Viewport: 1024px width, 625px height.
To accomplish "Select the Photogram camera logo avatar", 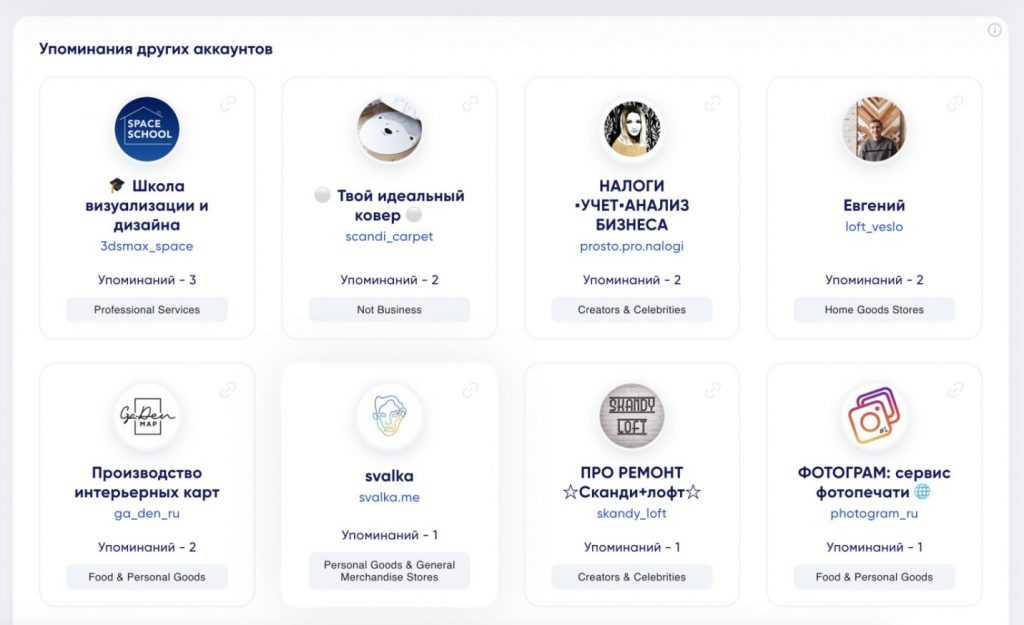I will click(874, 415).
